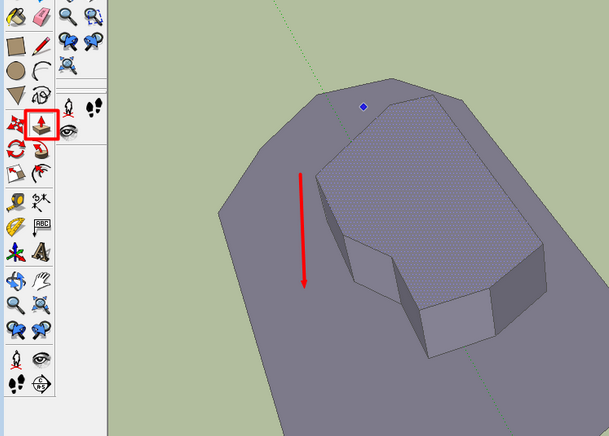This screenshot has height=436, width=609.
Task: Activate the Orbit camera tool
Action: coord(16,280)
